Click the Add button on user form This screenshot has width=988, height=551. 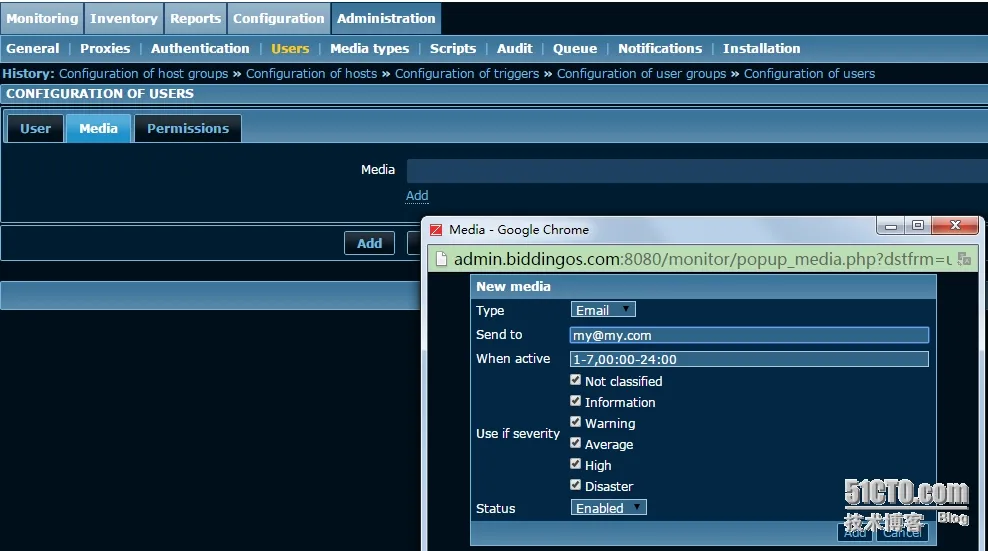click(x=369, y=243)
